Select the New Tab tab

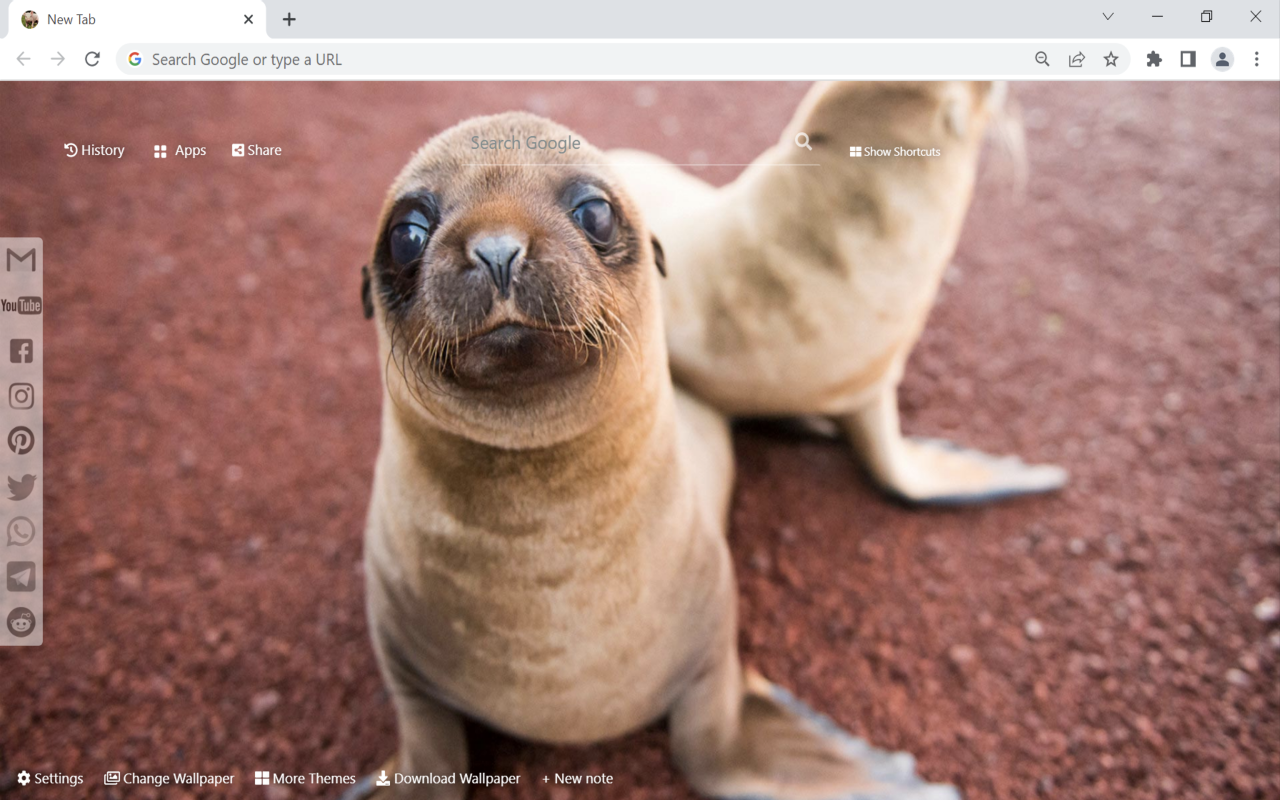point(137,19)
